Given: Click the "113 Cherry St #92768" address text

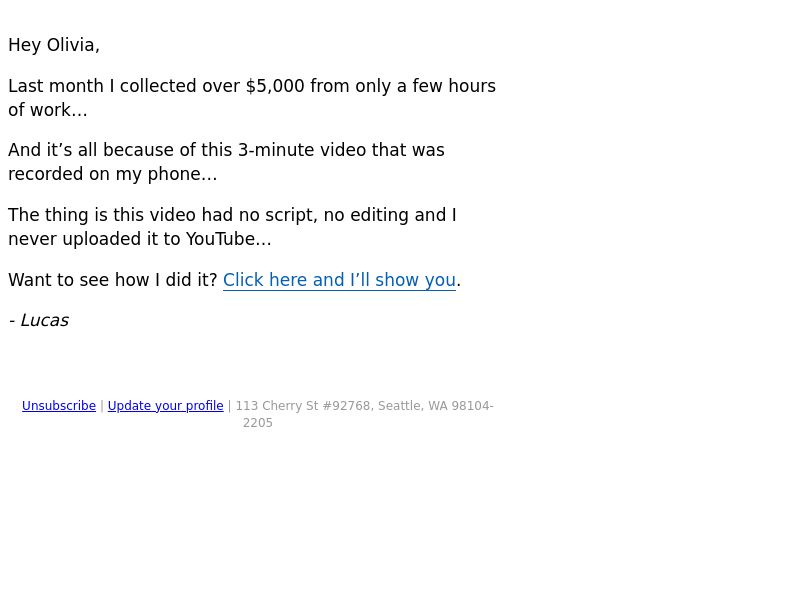Looking at the screenshot, I should click(303, 406).
